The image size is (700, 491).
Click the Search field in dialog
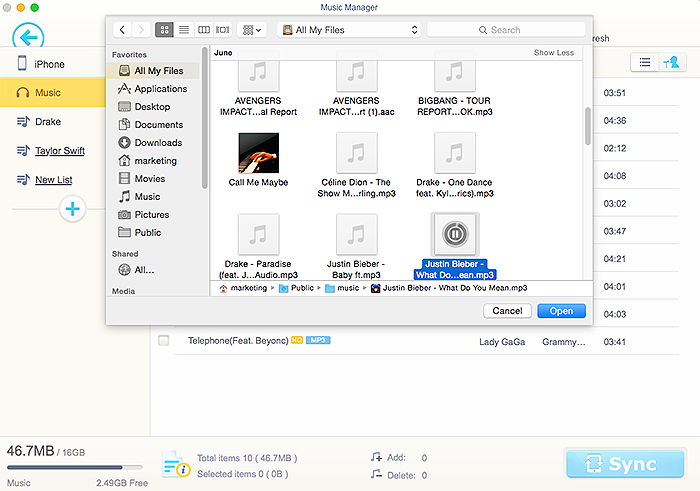[x=506, y=30]
